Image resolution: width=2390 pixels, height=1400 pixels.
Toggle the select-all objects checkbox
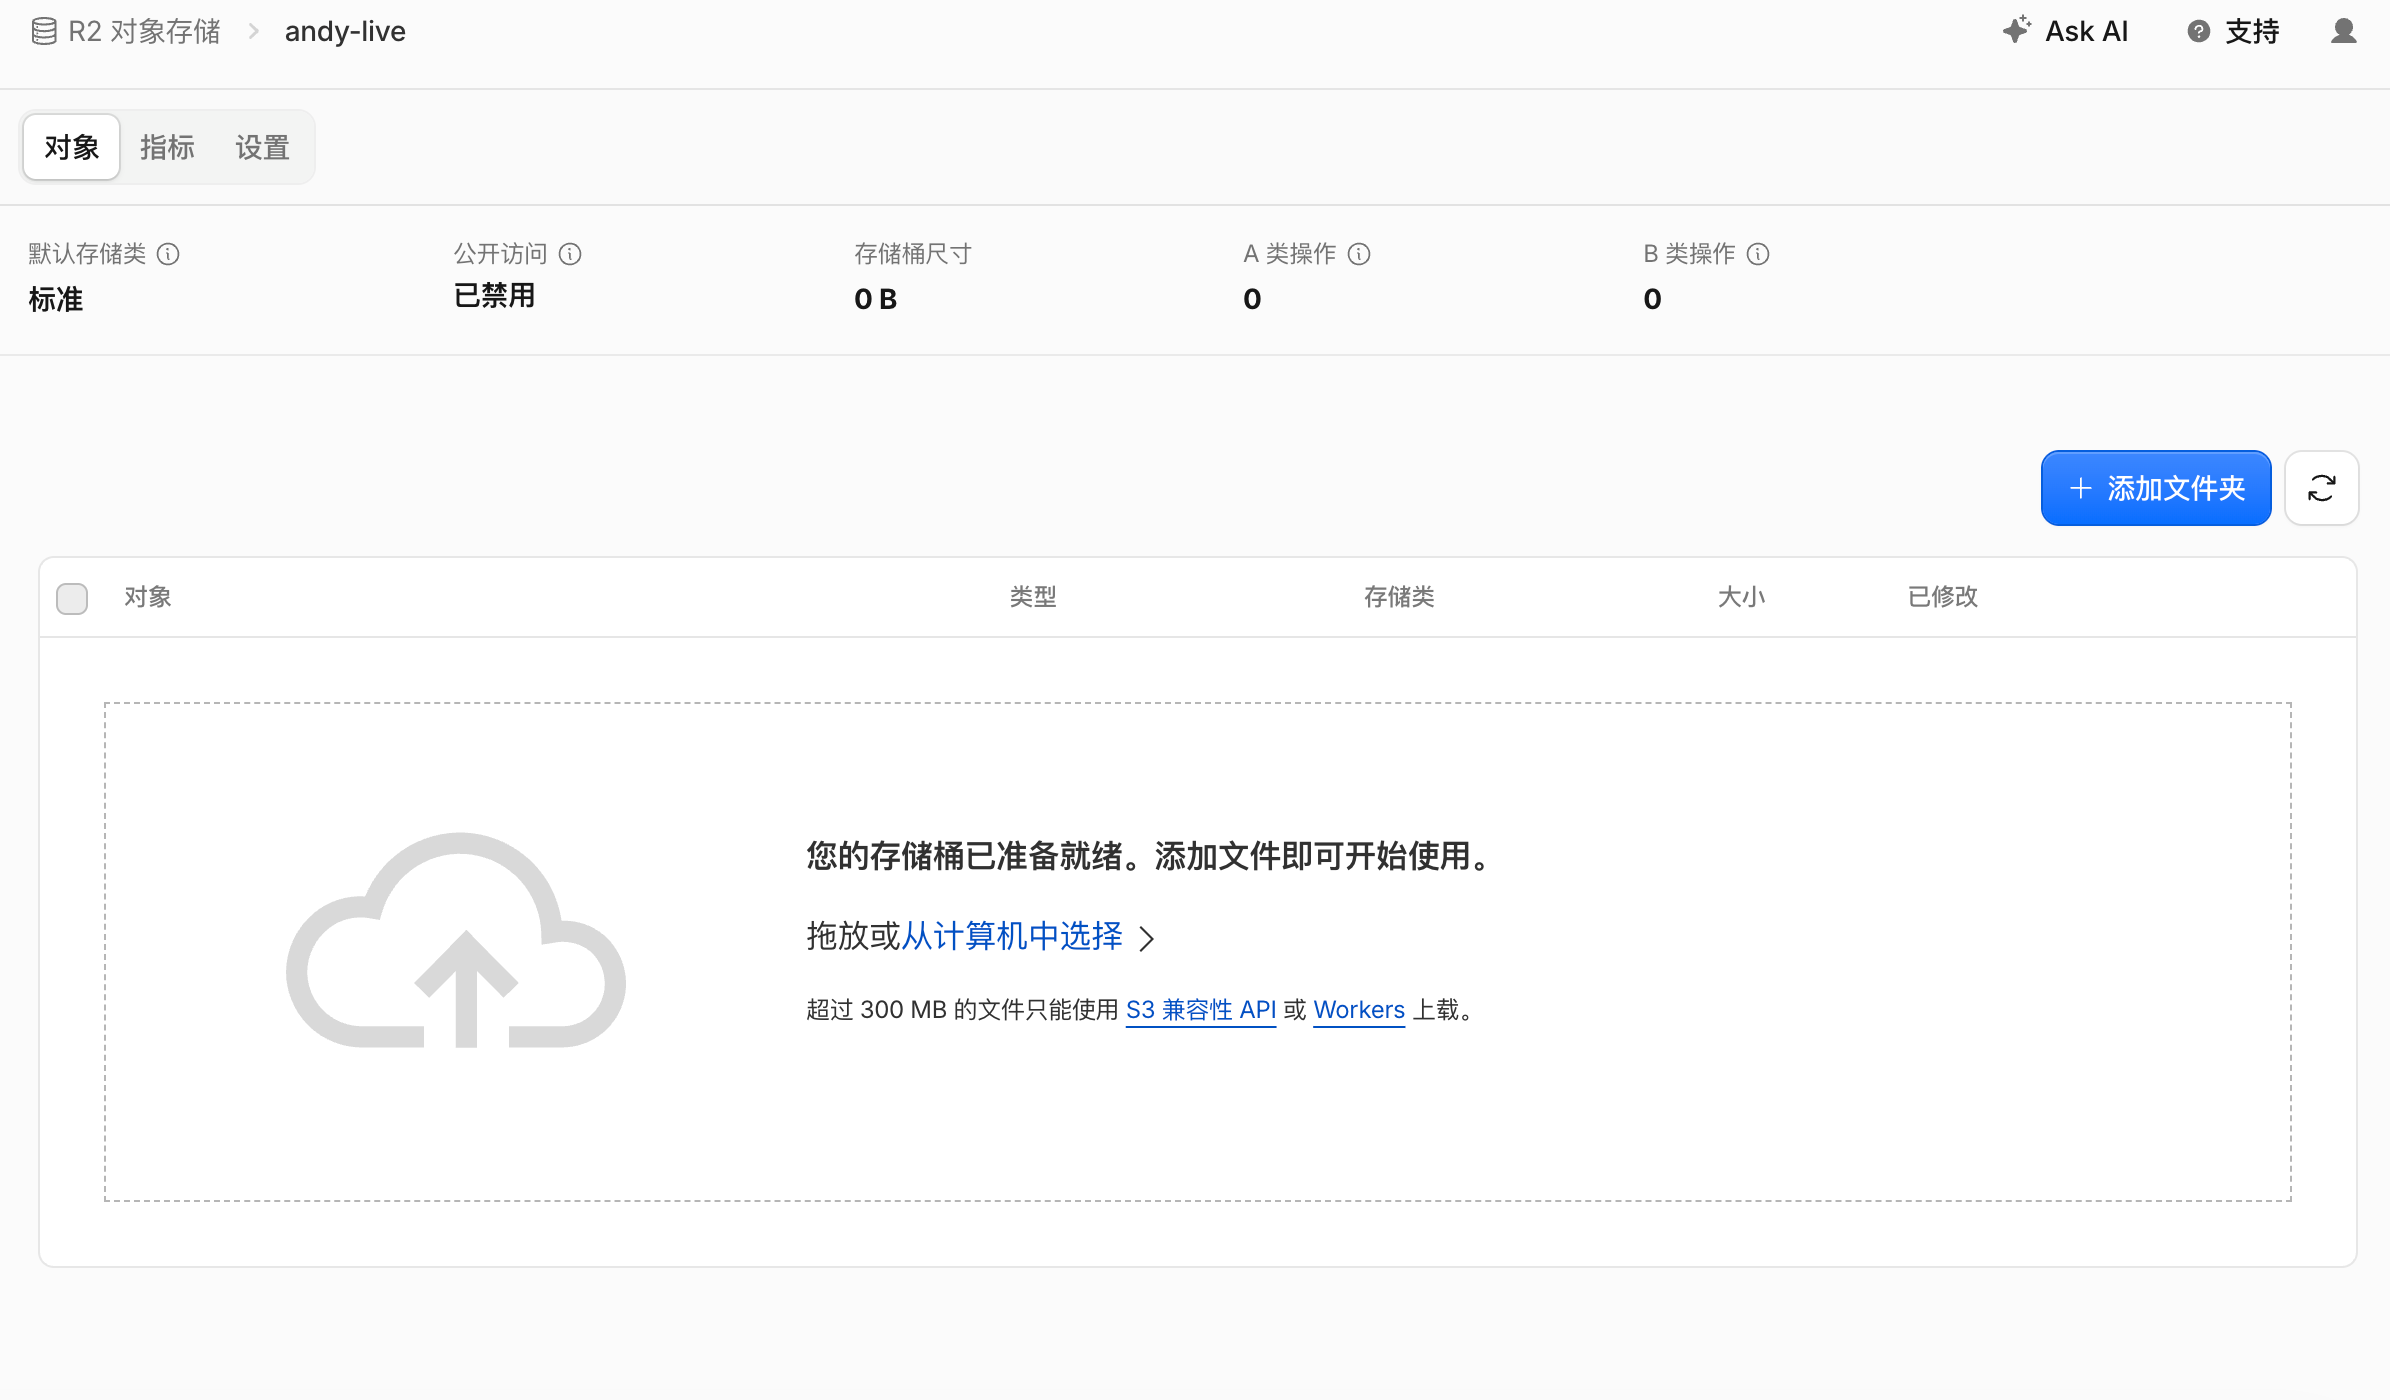[x=72, y=598]
